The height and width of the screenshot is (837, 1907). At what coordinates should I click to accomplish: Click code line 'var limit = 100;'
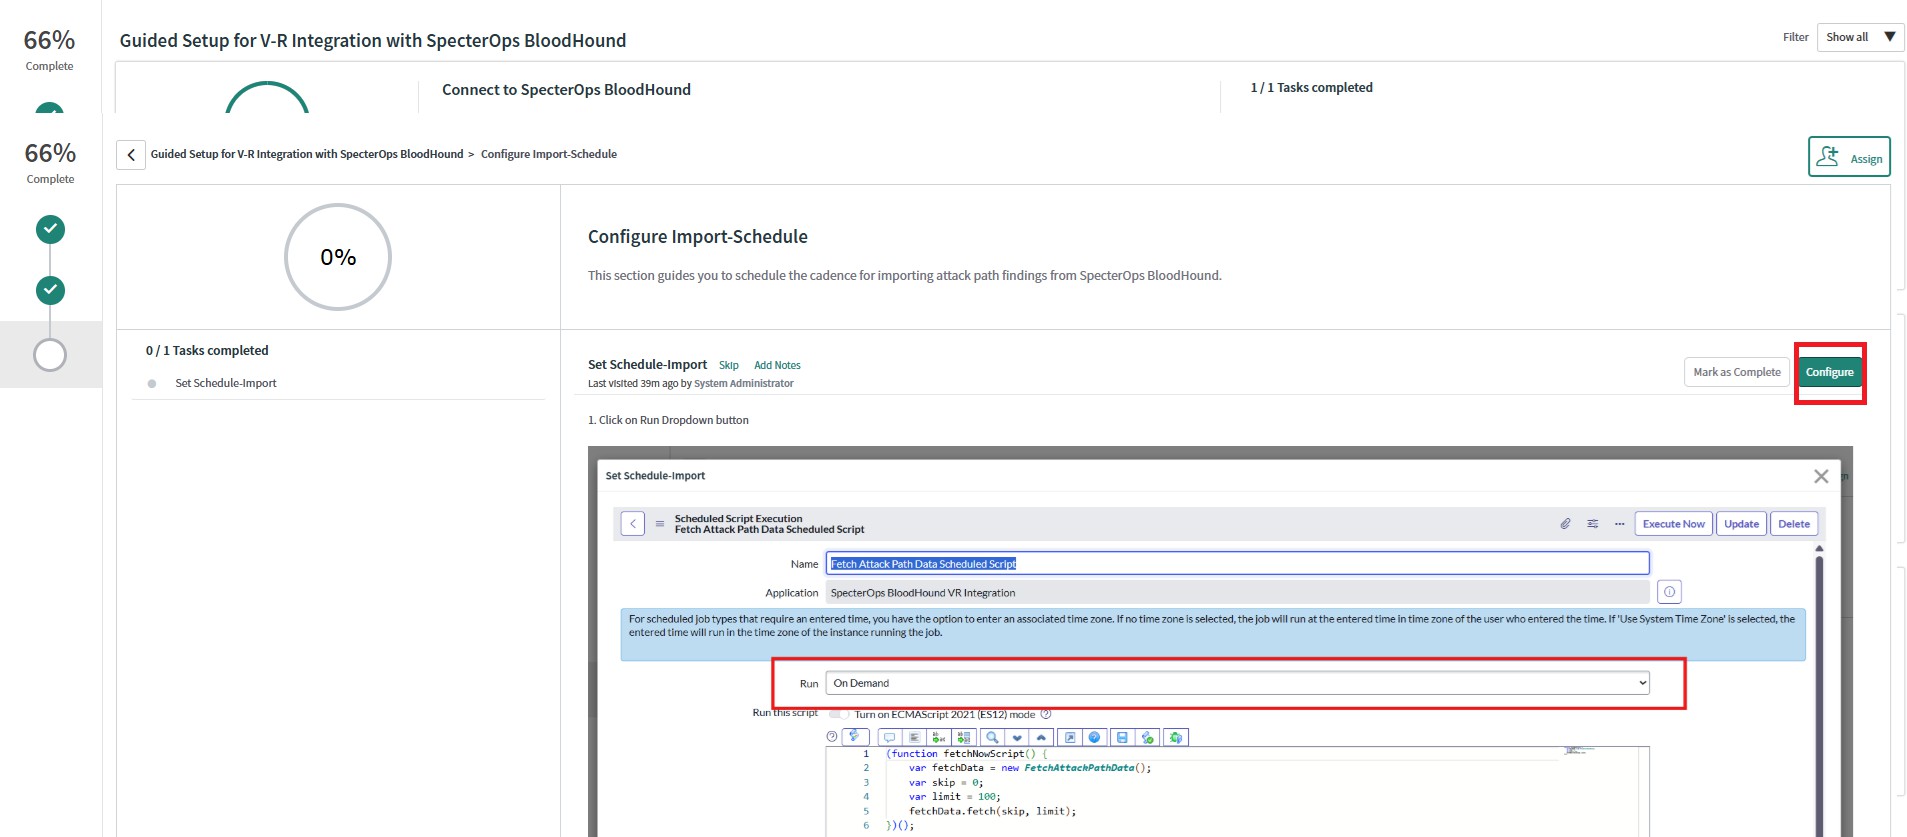pyautogui.click(x=954, y=797)
